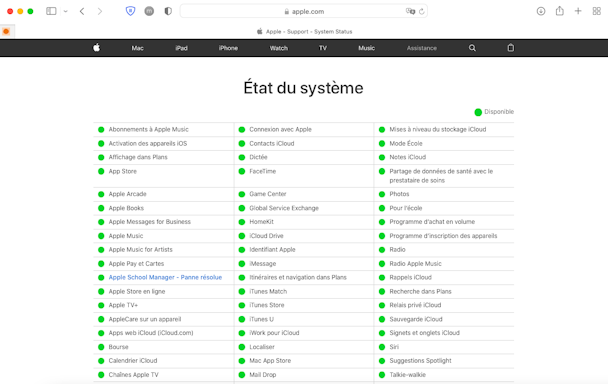Select the orange pinned tab
Image resolution: width=608 pixels, height=384 pixels.
pos(7,31)
